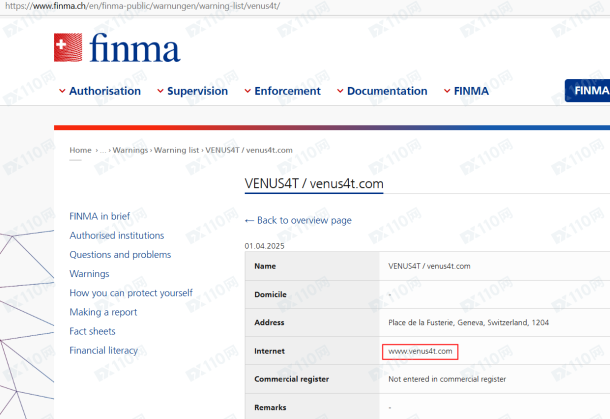Click the Commercial register row label
The height and width of the screenshot is (419, 610).
point(292,379)
